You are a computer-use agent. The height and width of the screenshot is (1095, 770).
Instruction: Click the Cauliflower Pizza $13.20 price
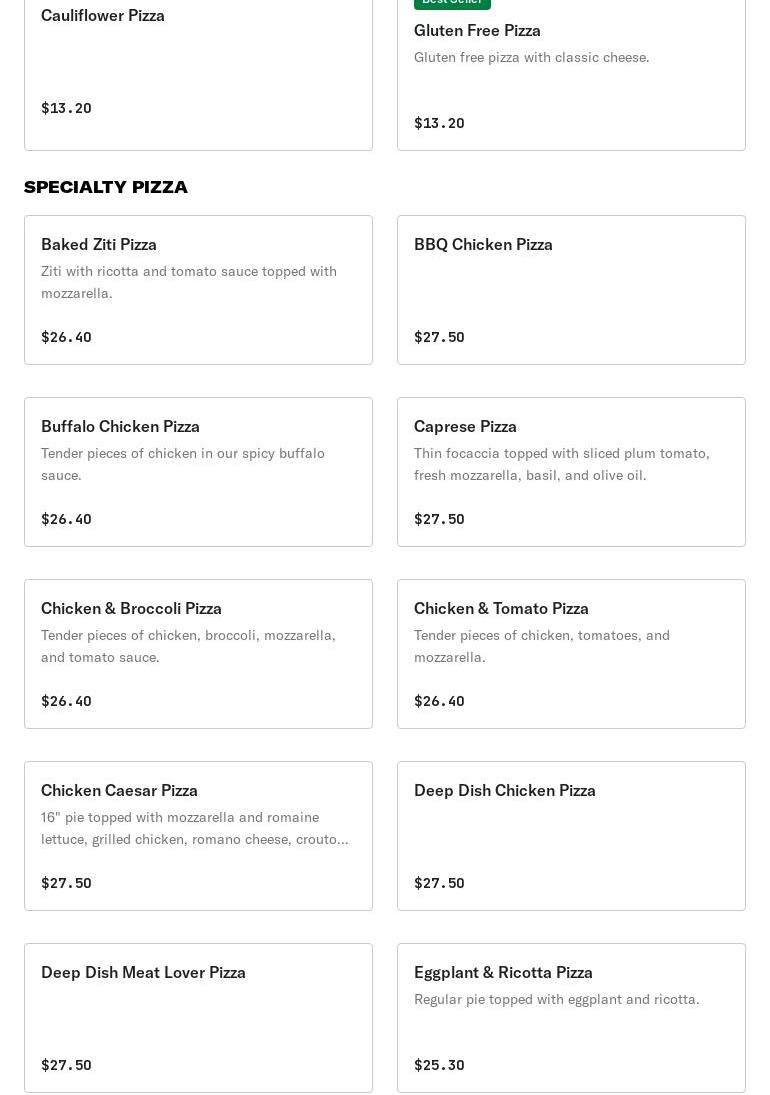[x=66, y=108]
